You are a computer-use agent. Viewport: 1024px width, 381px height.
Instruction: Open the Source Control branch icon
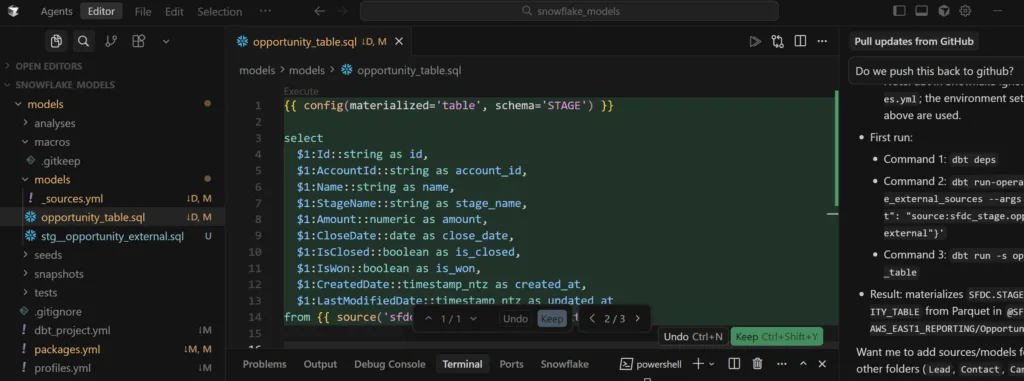pos(111,41)
